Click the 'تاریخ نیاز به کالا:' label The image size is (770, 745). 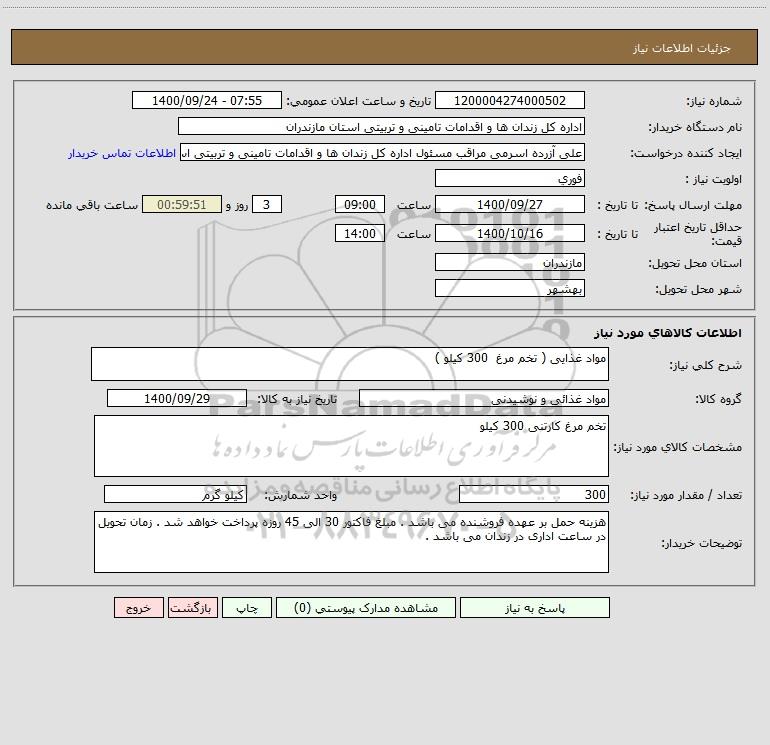pyautogui.click(x=297, y=399)
